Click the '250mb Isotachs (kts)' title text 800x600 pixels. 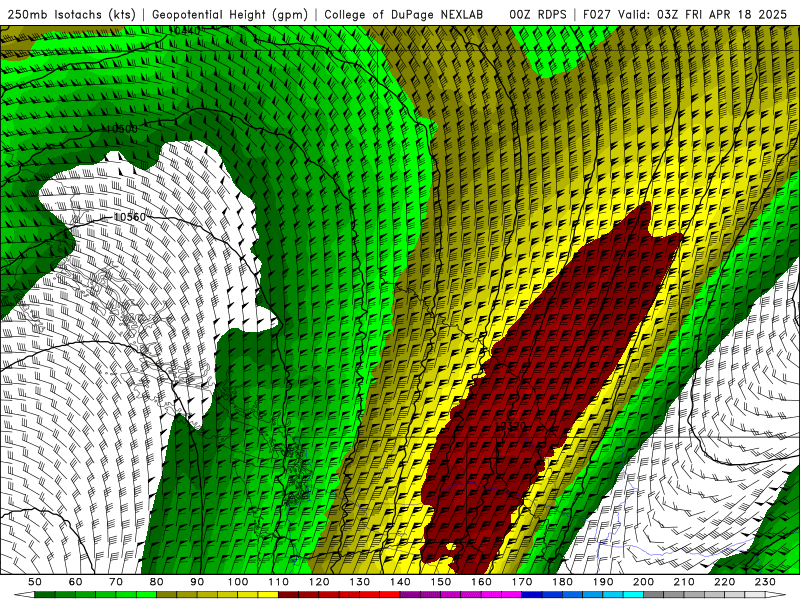(72, 14)
